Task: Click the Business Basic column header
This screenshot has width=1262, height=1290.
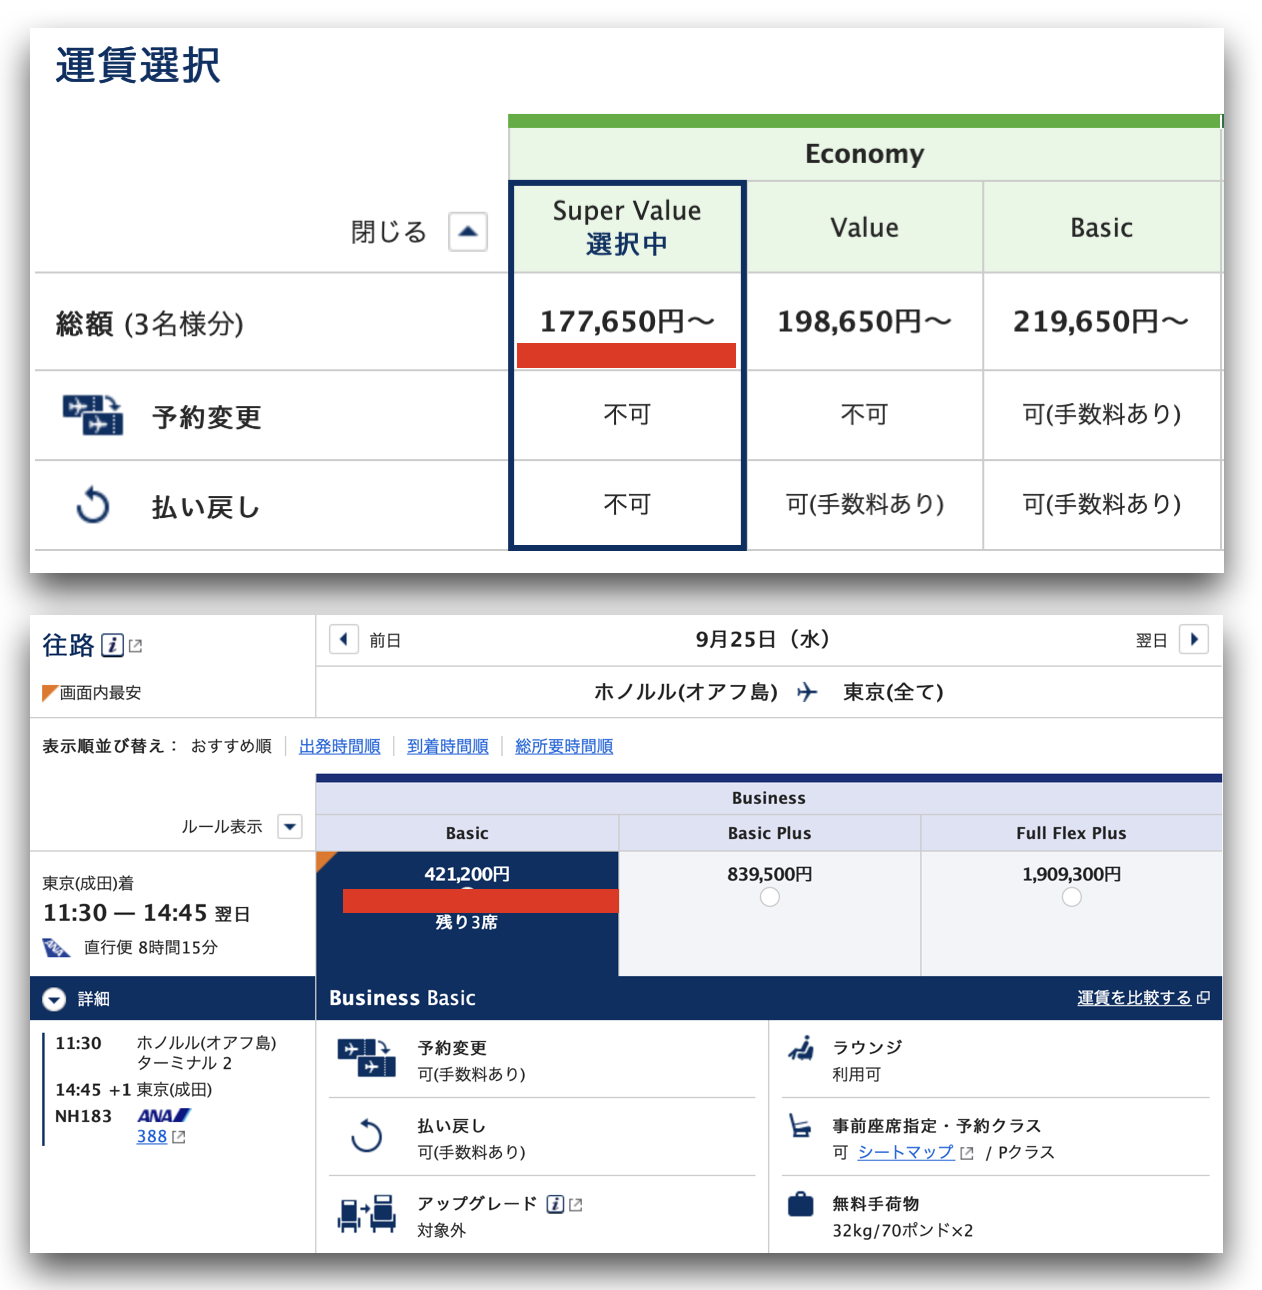Action: tap(467, 833)
